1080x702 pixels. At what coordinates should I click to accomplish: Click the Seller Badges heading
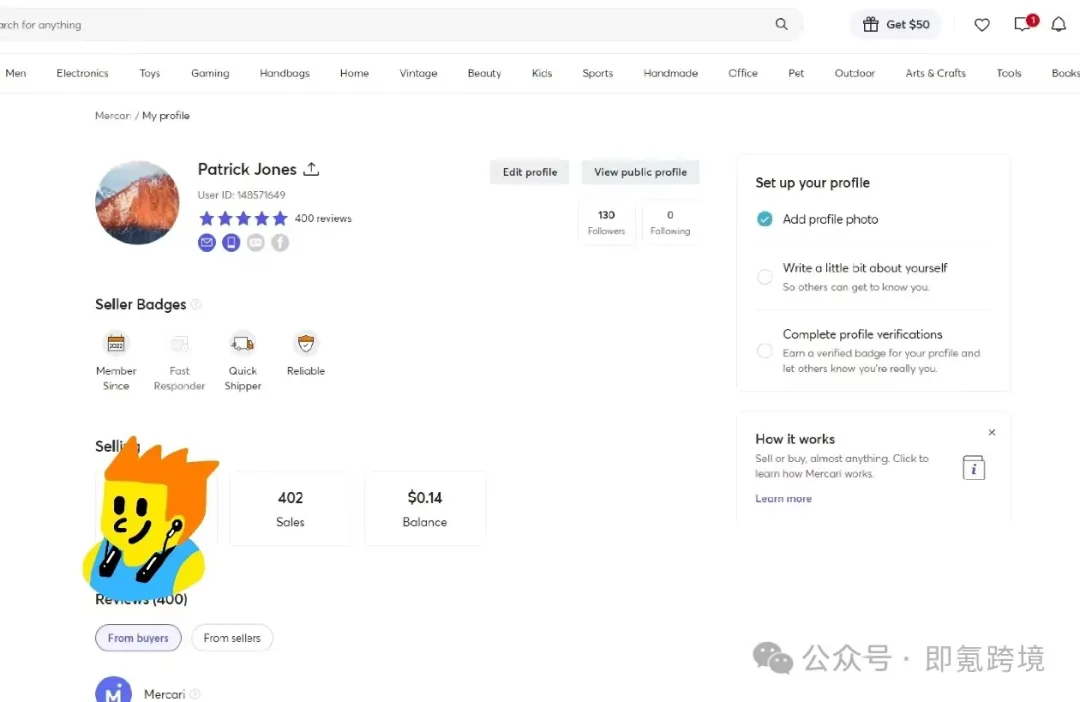pos(141,304)
